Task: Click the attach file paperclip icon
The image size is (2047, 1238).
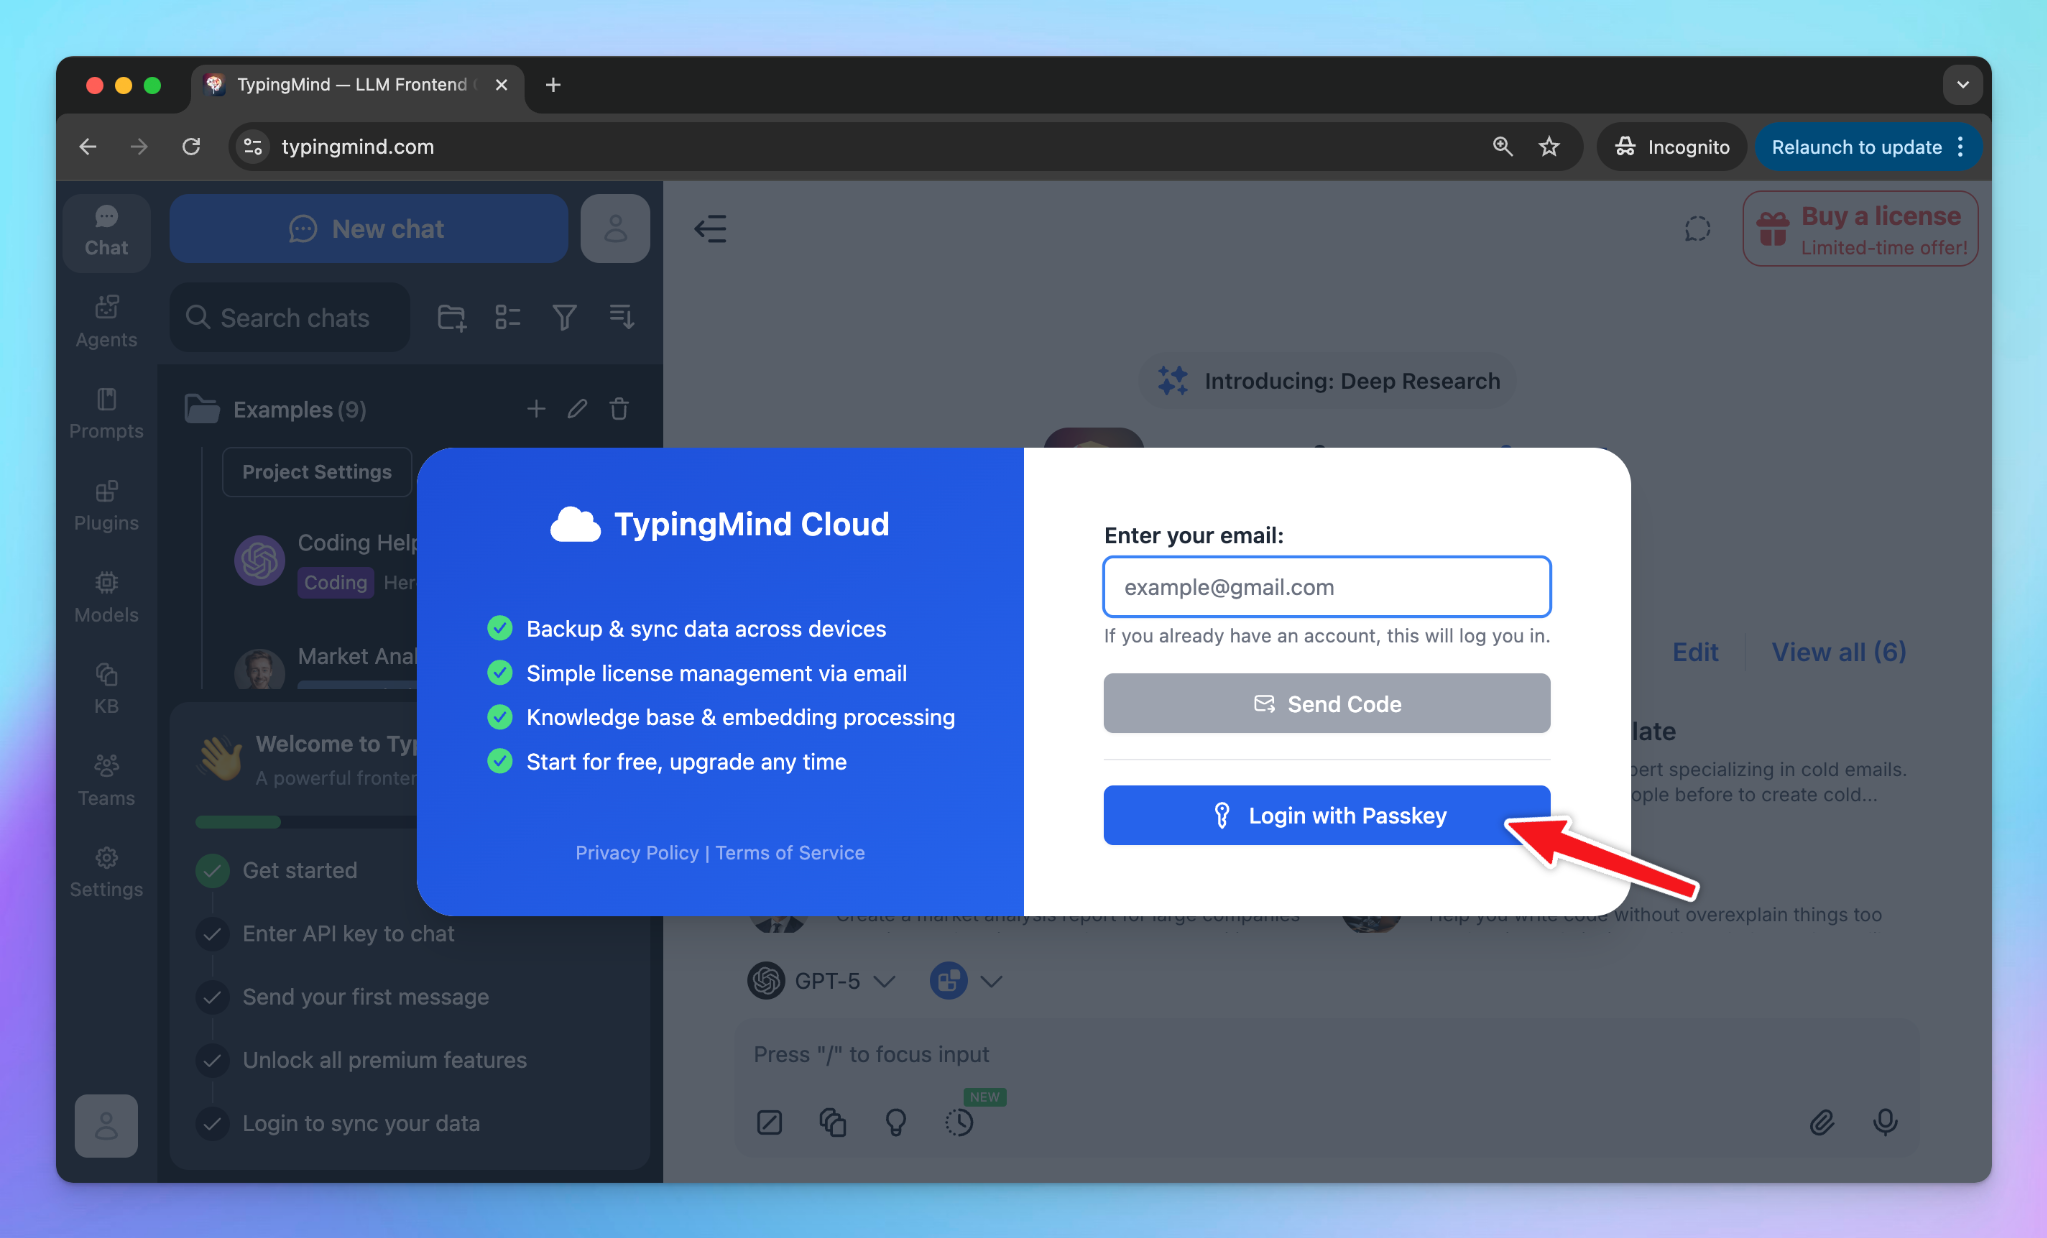Action: coord(1821,1122)
